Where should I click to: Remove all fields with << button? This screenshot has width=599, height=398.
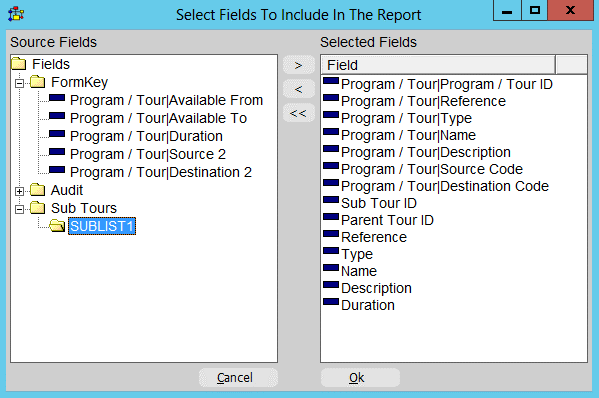[299, 113]
